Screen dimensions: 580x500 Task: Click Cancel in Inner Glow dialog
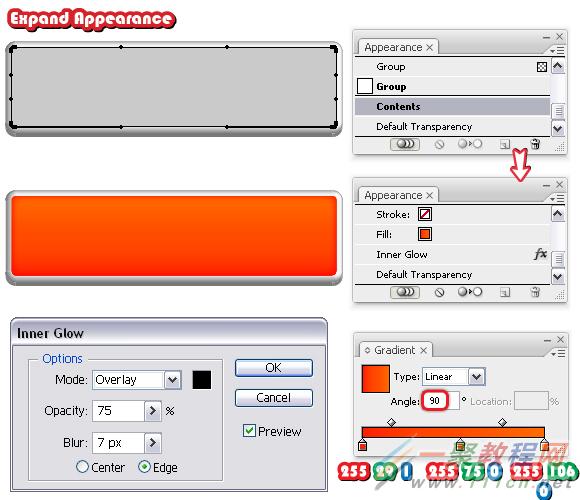[x=274, y=398]
